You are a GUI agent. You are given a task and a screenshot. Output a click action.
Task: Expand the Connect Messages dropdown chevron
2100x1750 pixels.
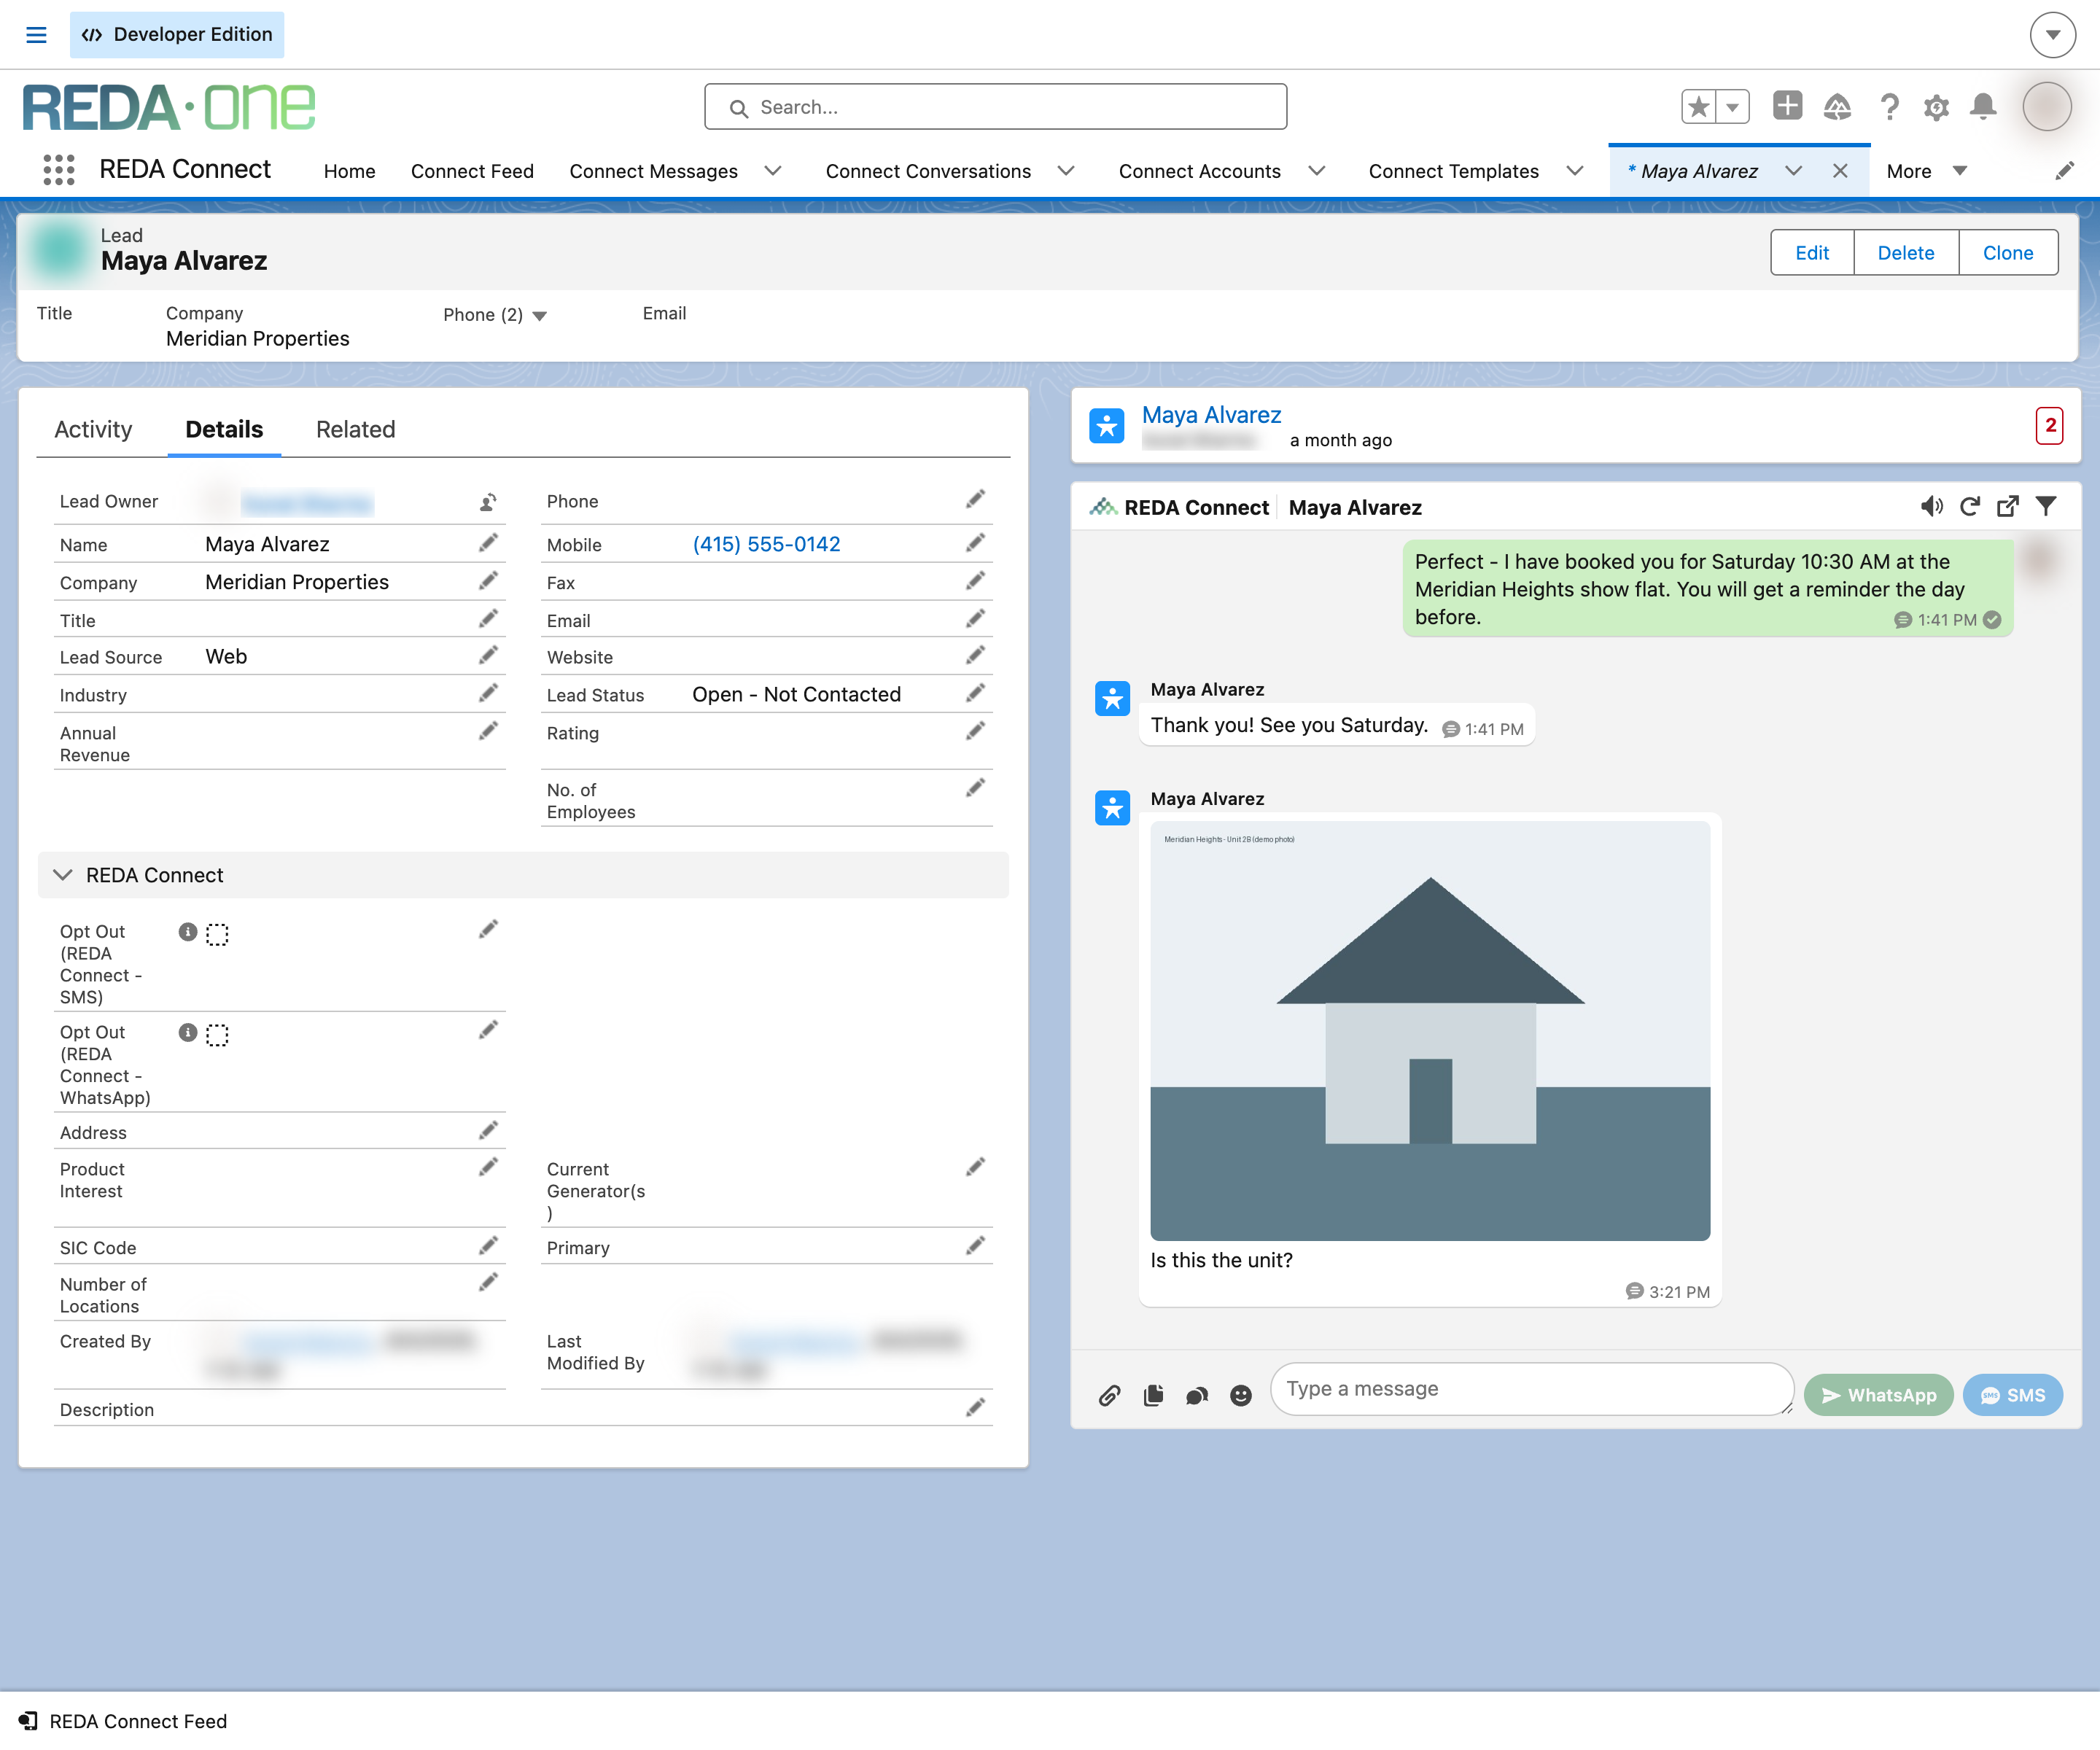pyautogui.click(x=773, y=171)
